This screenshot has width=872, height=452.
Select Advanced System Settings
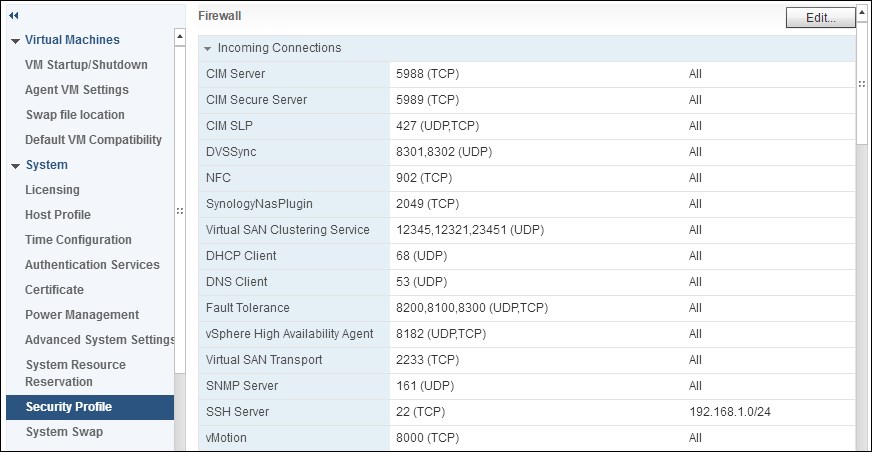tap(100, 340)
